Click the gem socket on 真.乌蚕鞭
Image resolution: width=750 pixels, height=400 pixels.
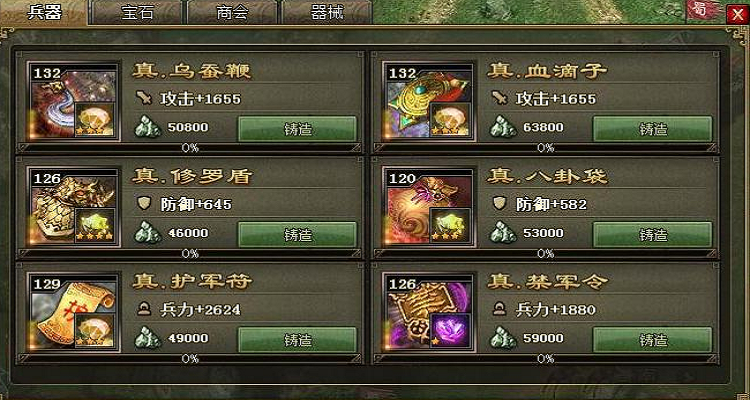[95, 120]
